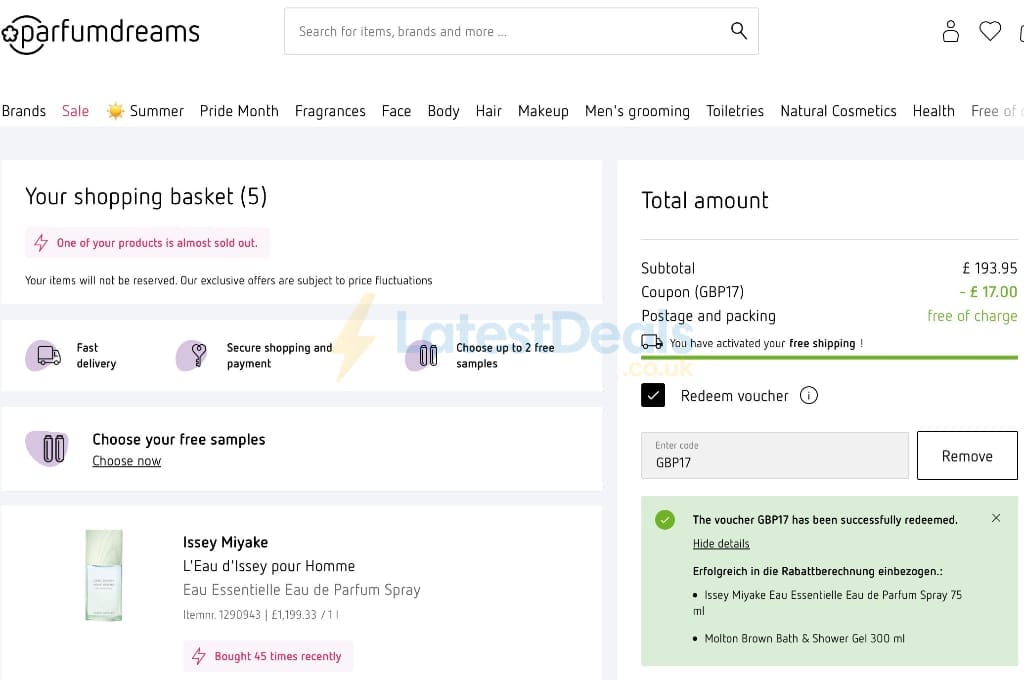Open the Brands menu
The height and width of the screenshot is (680, 1024).
pyautogui.click(x=24, y=111)
